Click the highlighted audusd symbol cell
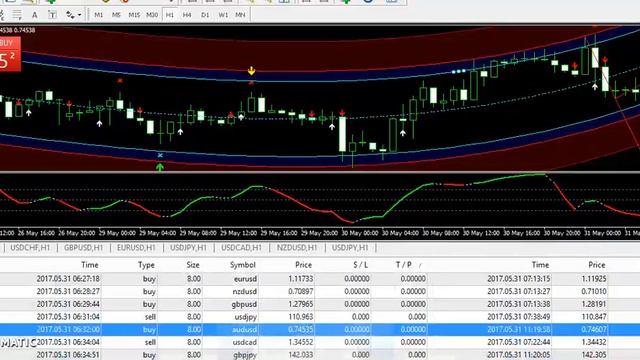640x360 pixels. (245, 329)
